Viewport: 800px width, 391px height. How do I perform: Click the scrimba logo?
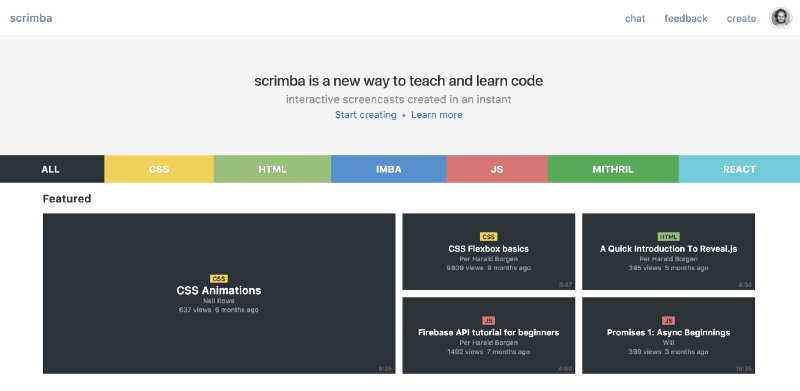pyautogui.click(x=31, y=18)
